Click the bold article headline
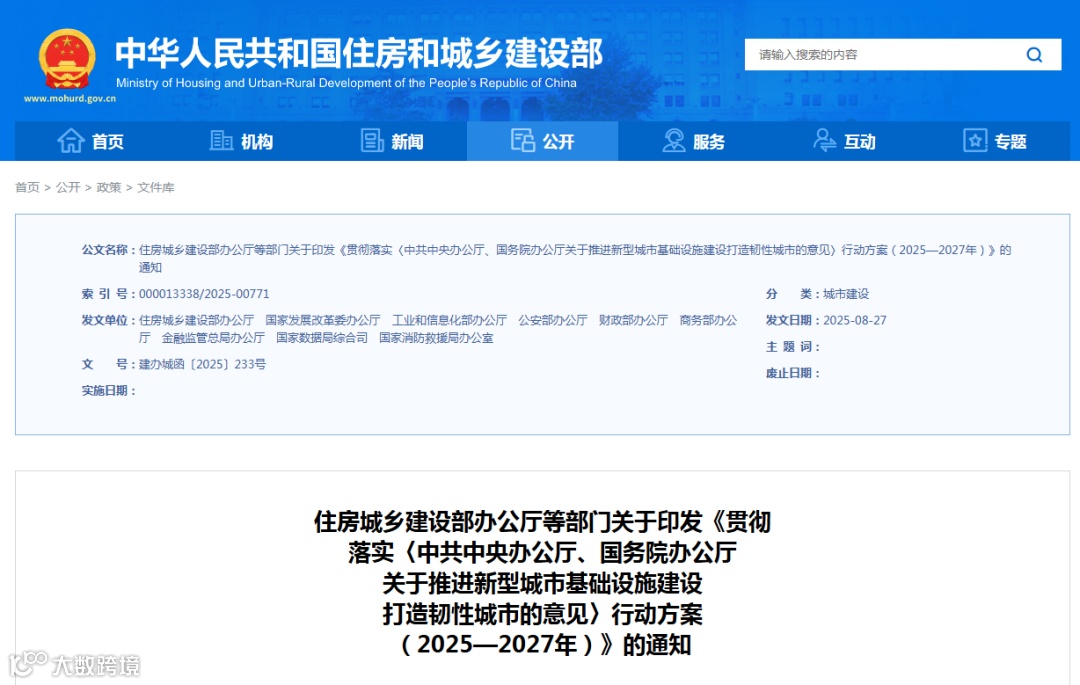 pos(543,583)
